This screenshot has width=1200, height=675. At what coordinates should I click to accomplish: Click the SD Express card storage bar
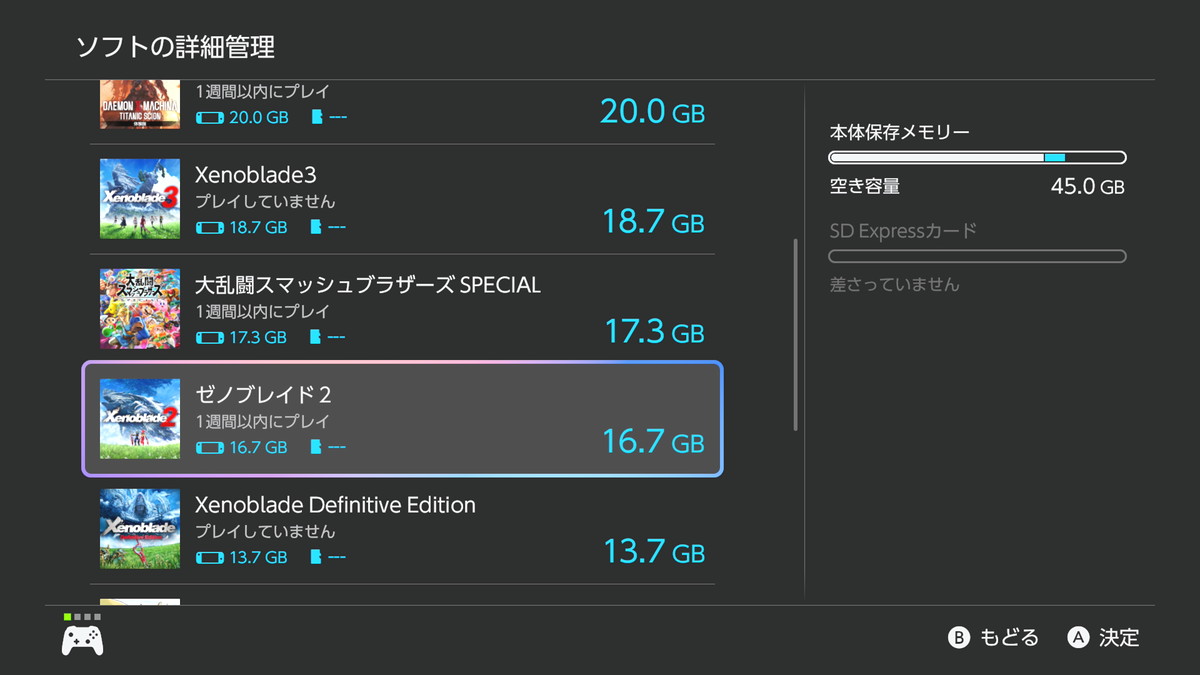coord(977,256)
